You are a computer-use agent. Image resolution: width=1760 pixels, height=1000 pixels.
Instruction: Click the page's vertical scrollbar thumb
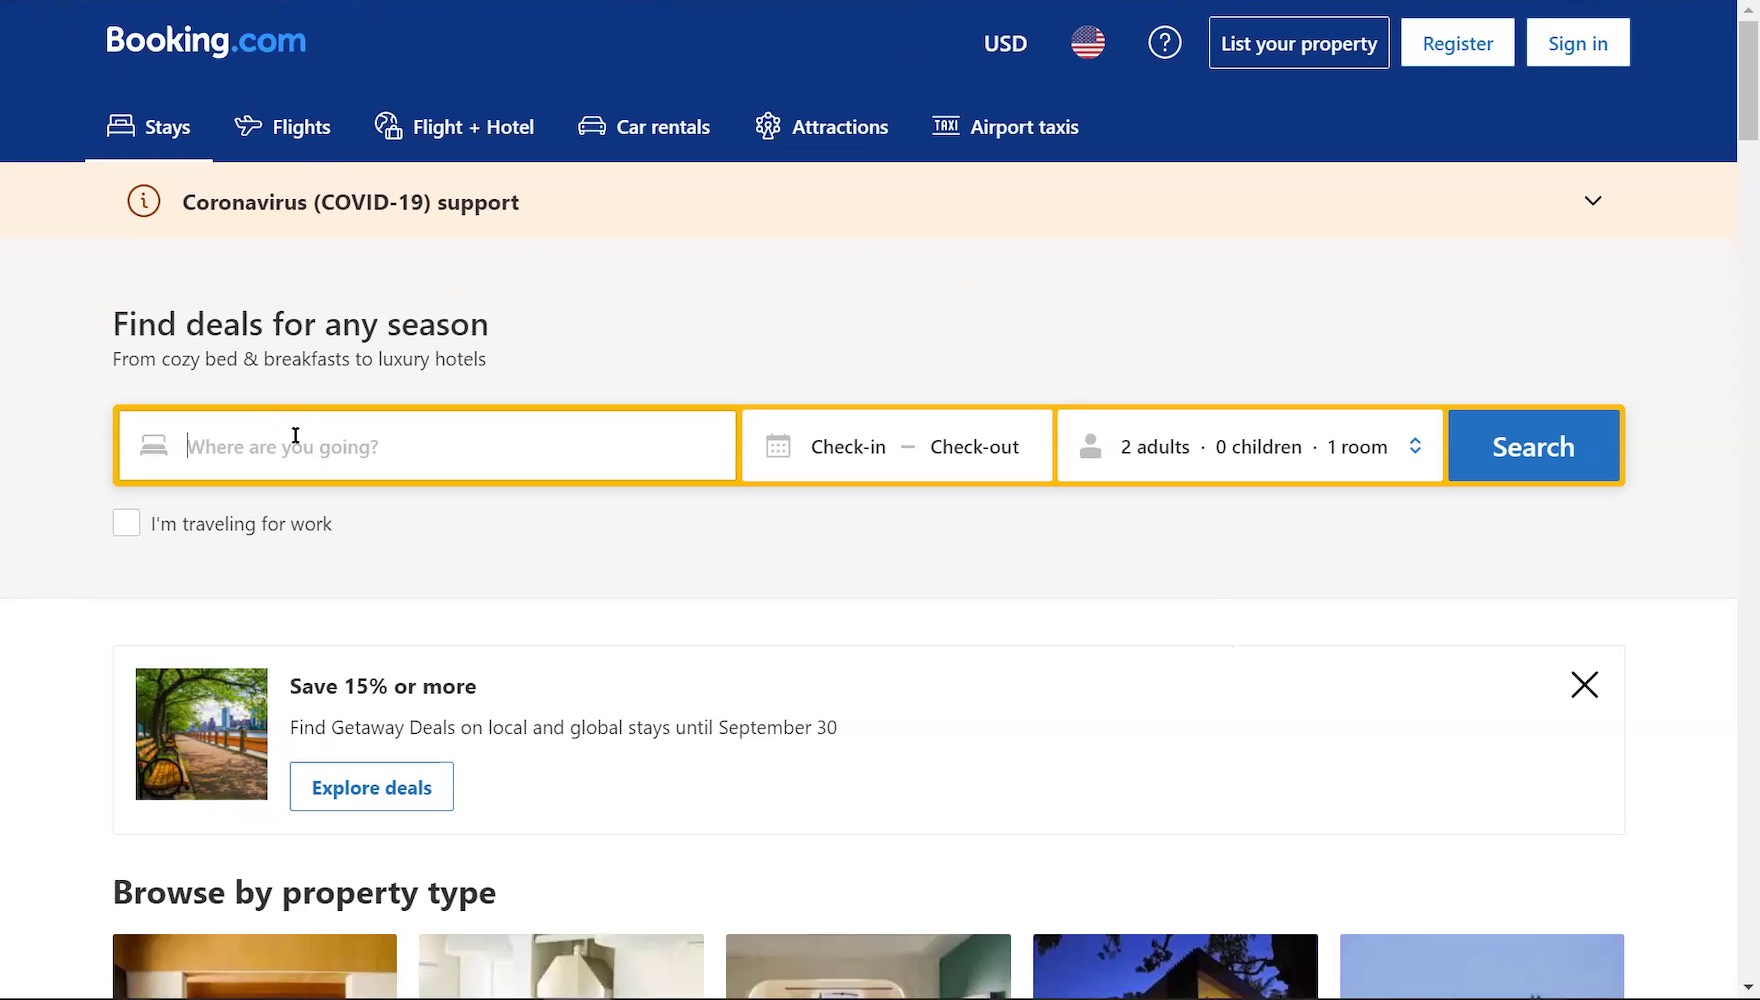point(1748,80)
